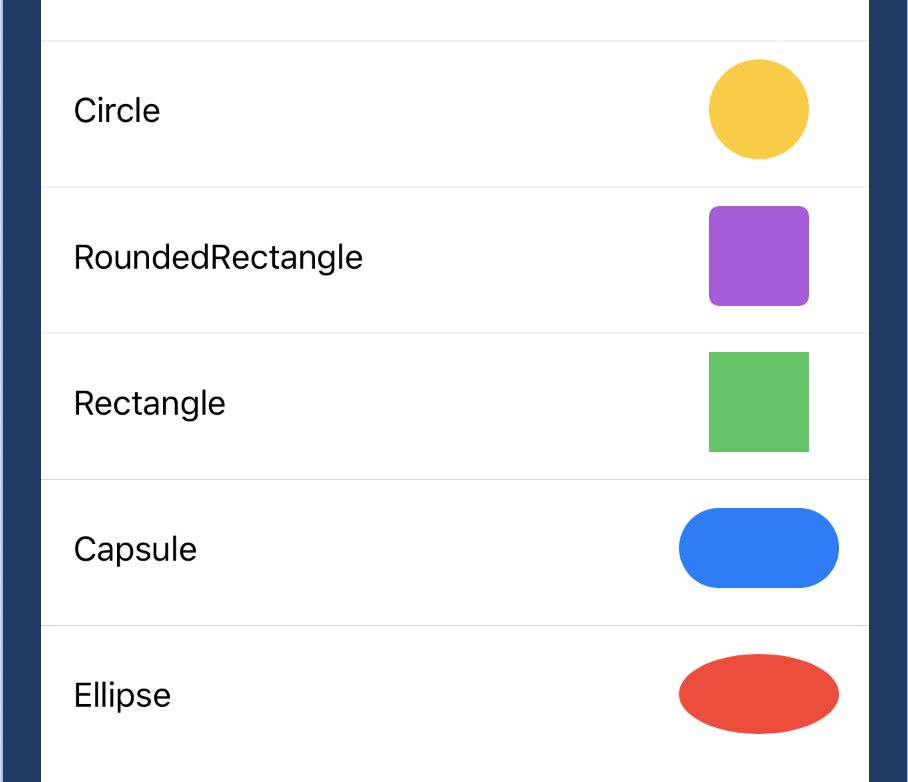Screen dimensions: 908x782
Task: Click the white area below the red ellipse
Action: (759, 759)
